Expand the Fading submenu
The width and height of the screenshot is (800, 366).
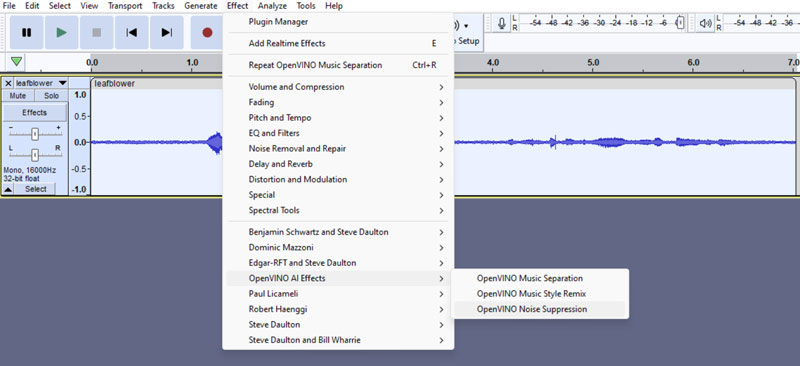[338, 102]
